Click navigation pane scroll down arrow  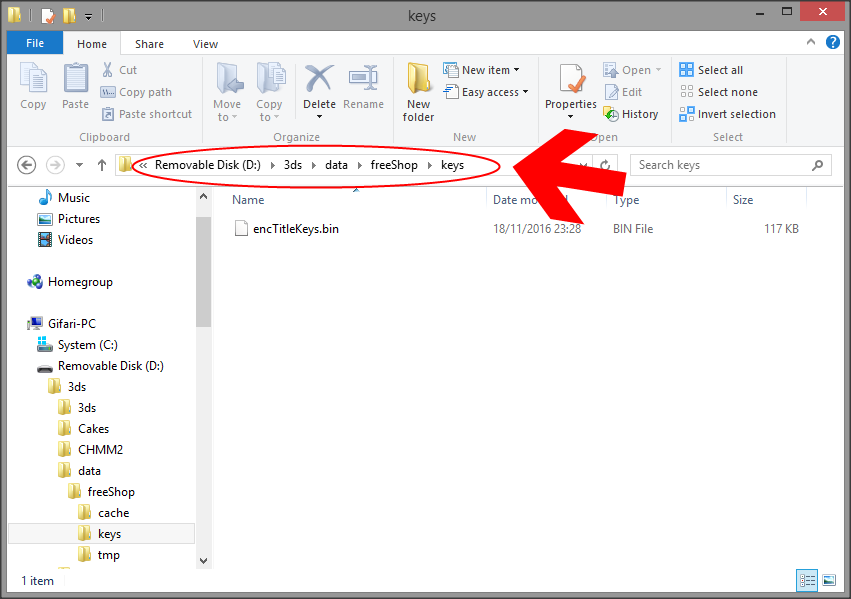204,561
